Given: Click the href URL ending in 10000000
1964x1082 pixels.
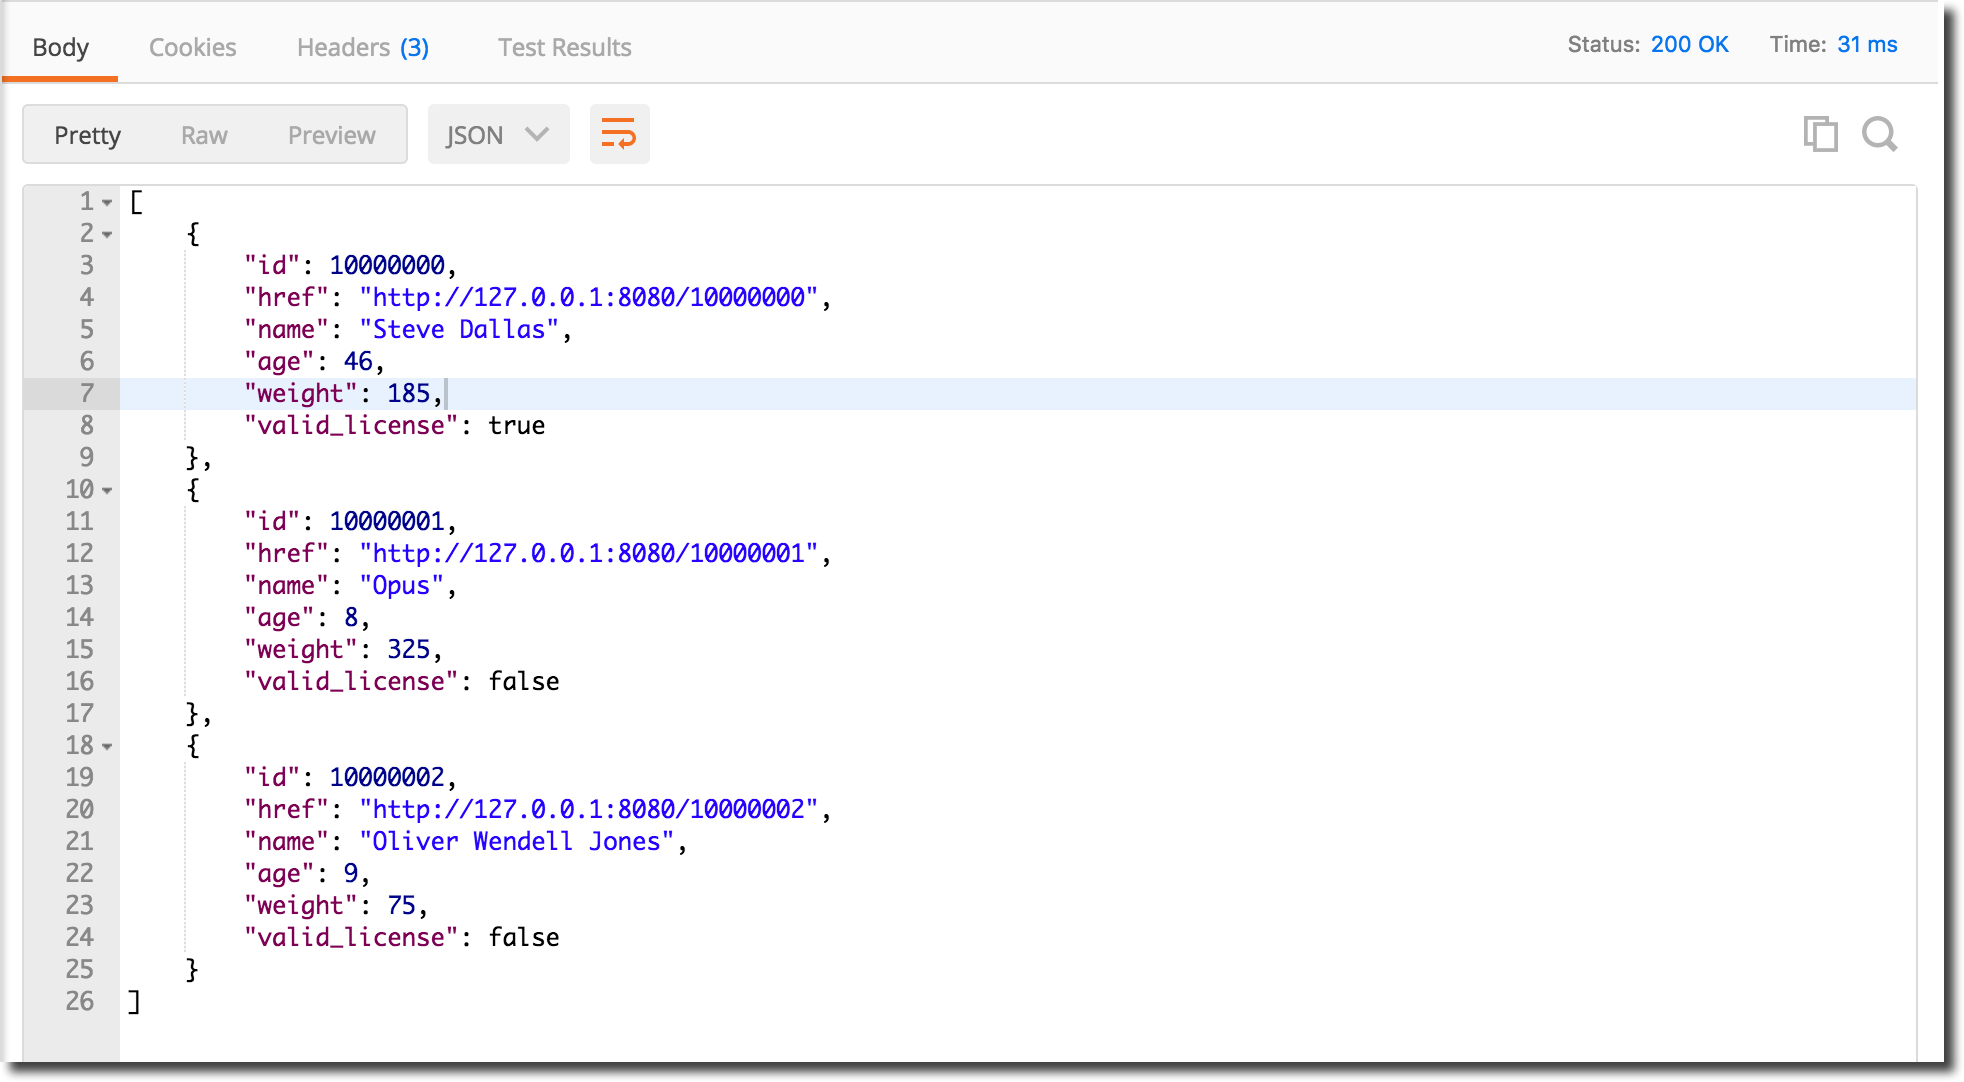Looking at the screenshot, I should pyautogui.click(x=589, y=297).
